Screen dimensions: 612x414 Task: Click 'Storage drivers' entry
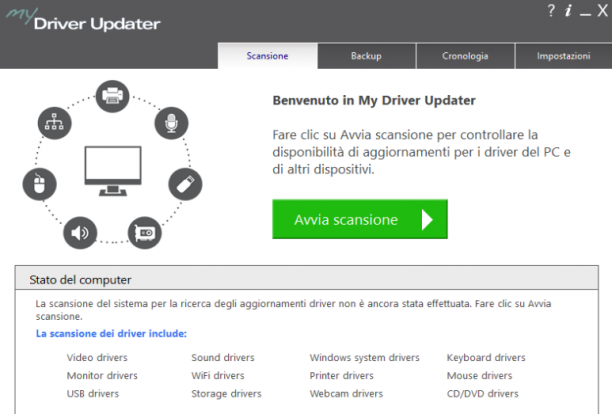pyautogui.click(x=226, y=393)
